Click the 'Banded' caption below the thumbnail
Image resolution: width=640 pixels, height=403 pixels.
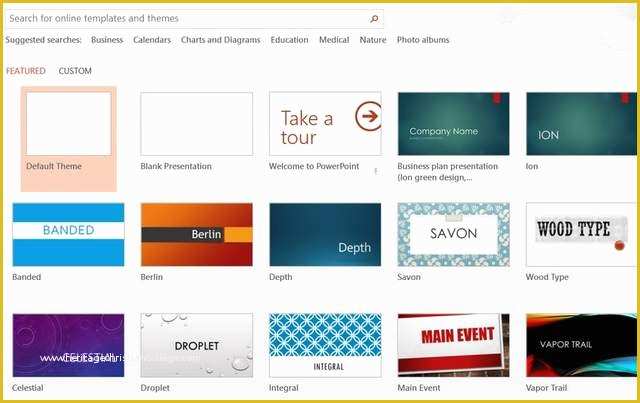pyautogui.click(x=27, y=277)
